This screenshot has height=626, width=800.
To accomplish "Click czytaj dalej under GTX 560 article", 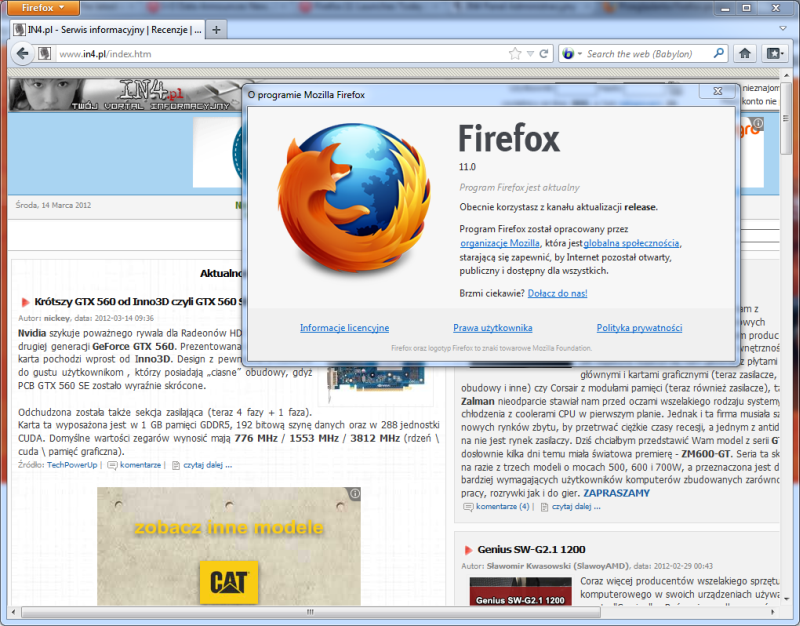I will (208, 465).
